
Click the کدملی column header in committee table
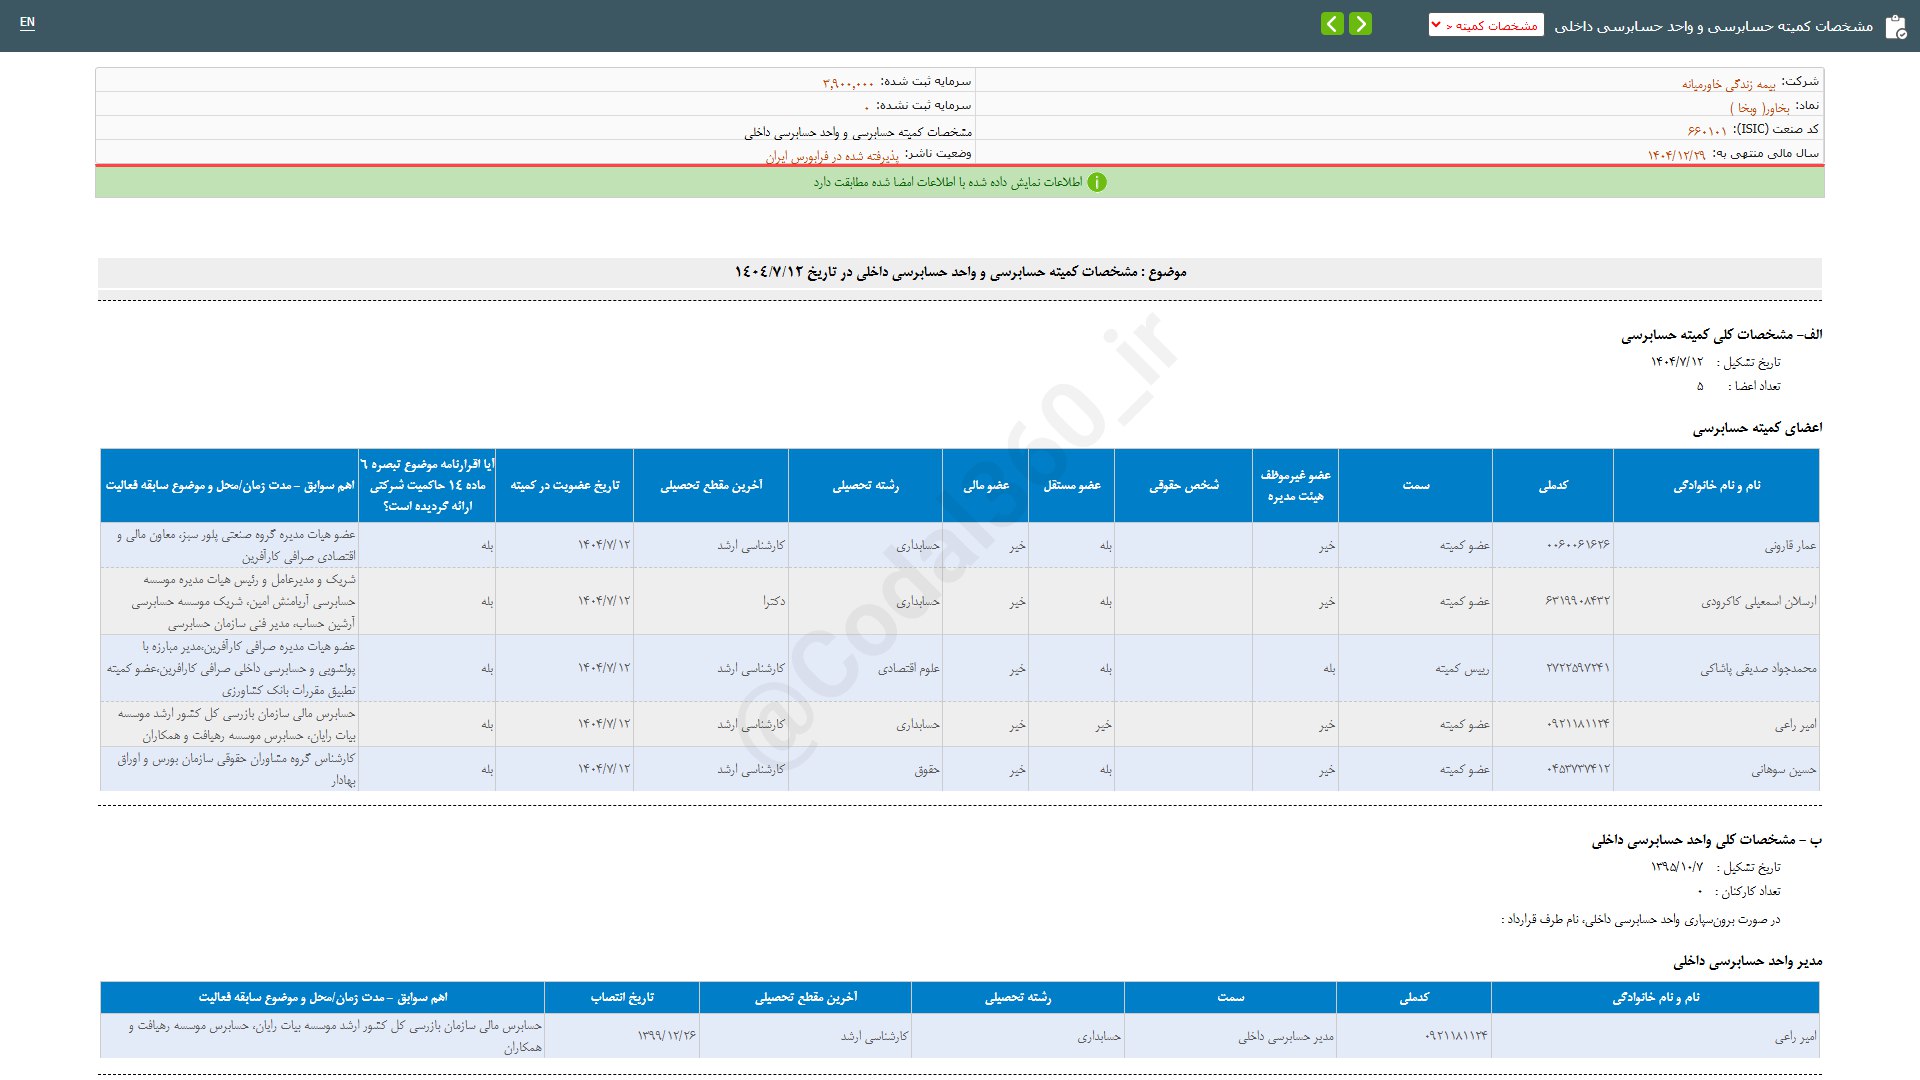[x=1553, y=485]
